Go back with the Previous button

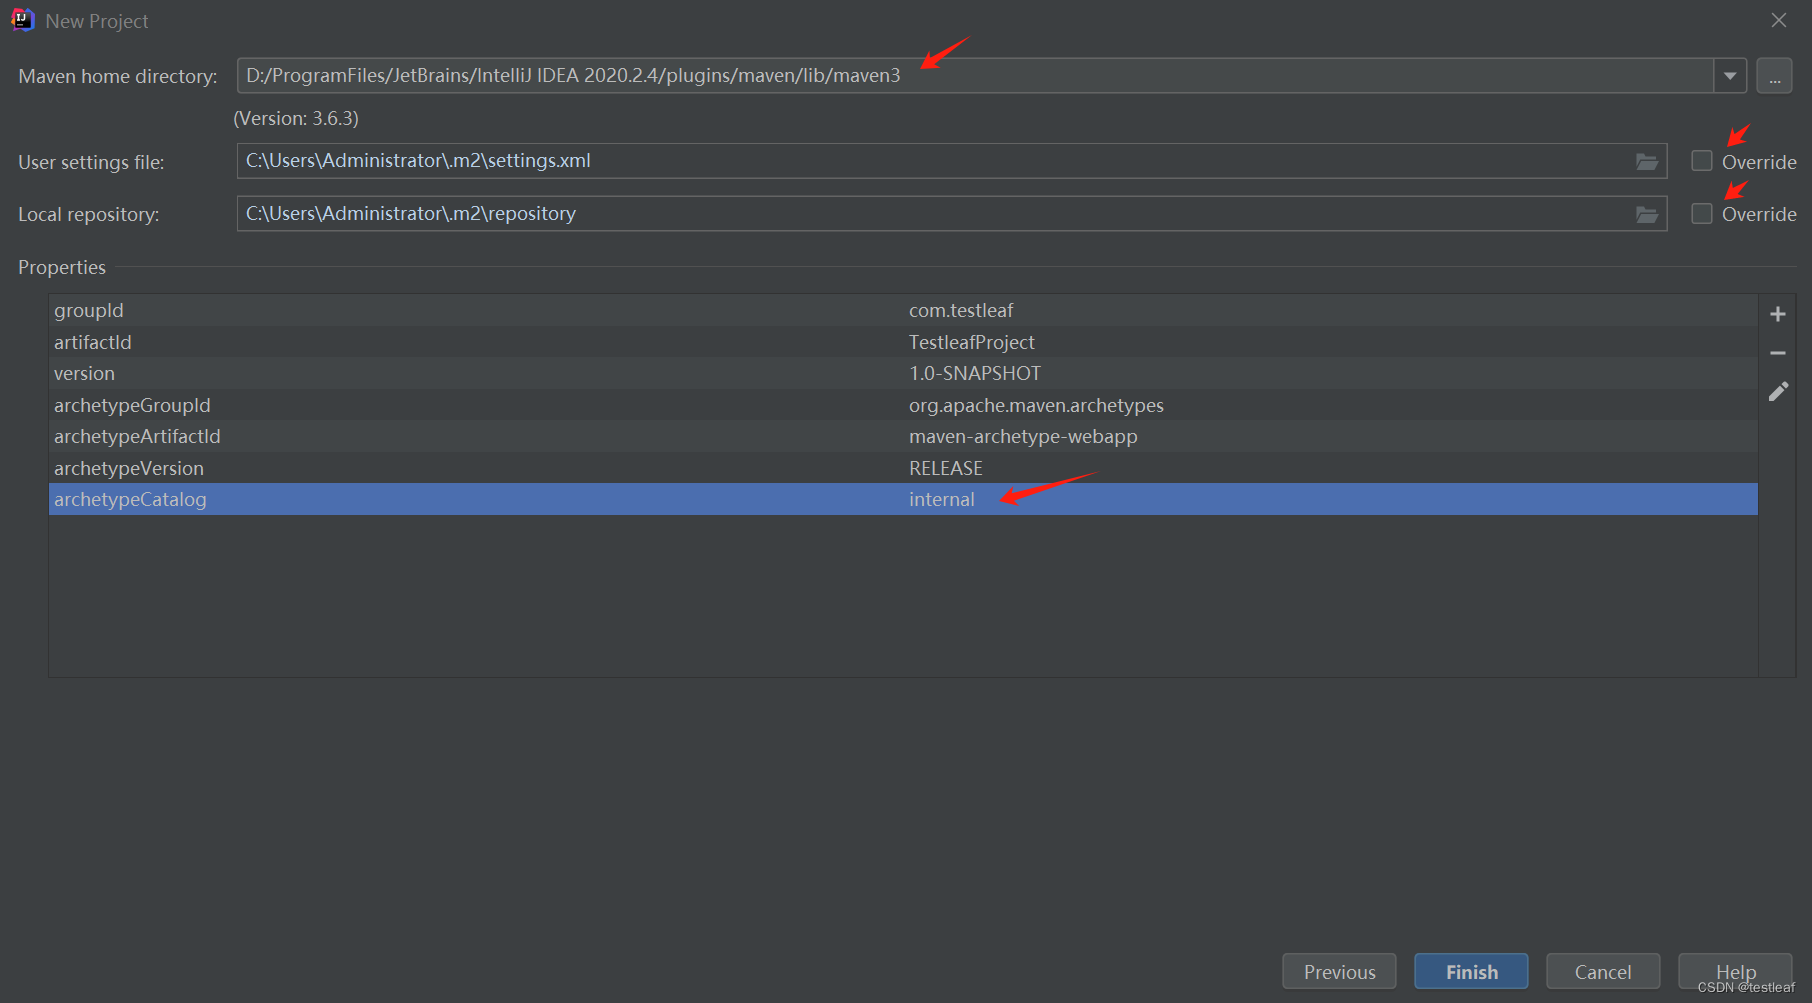click(1339, 971)
